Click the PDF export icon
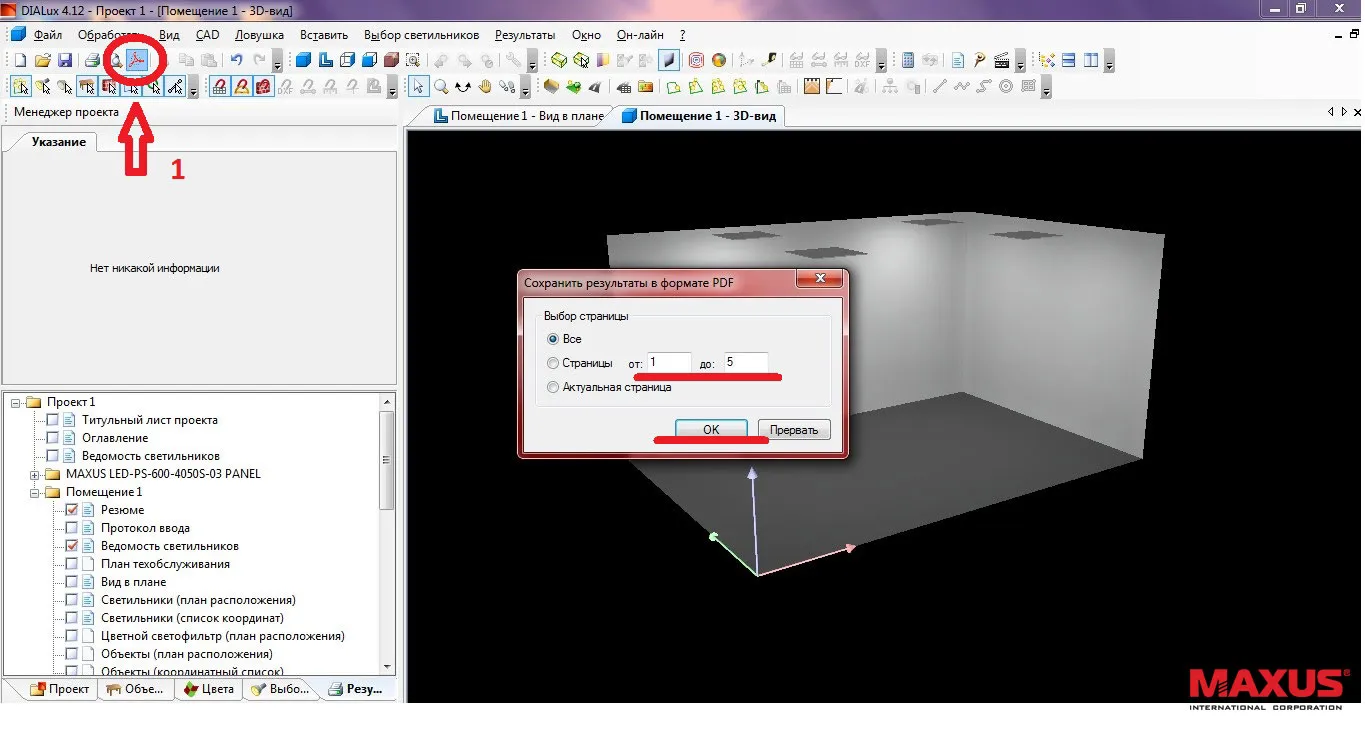1365x730 pixels. click(x=137, y=61)
